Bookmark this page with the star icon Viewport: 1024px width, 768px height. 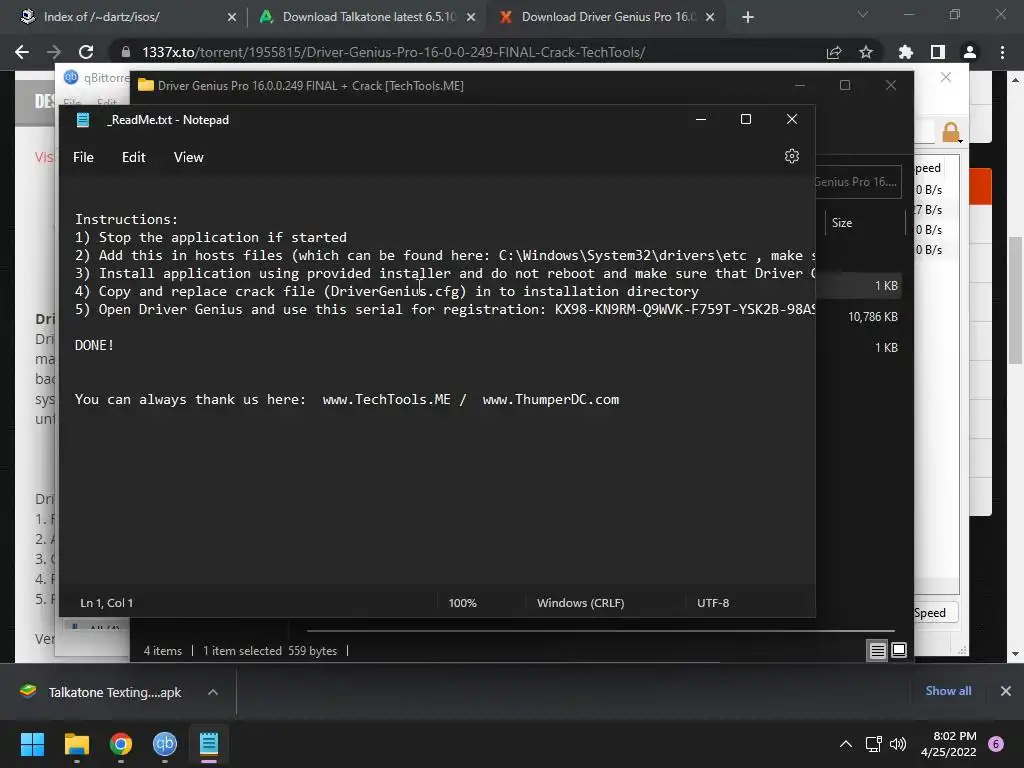point(866,52)
